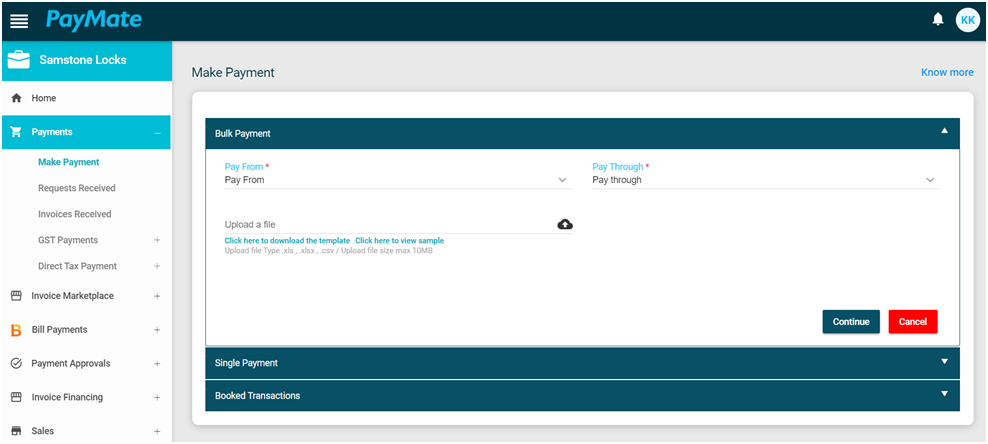988x444 pixels.
Task: Collapse the Bulk Payment section arrow
Action: 944,131
